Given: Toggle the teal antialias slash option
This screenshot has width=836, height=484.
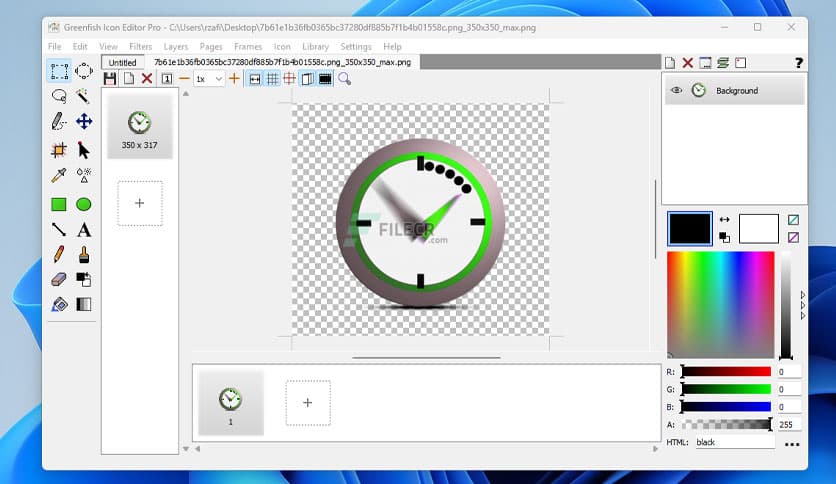Looking at the screenshot, I should pos(793,220).
